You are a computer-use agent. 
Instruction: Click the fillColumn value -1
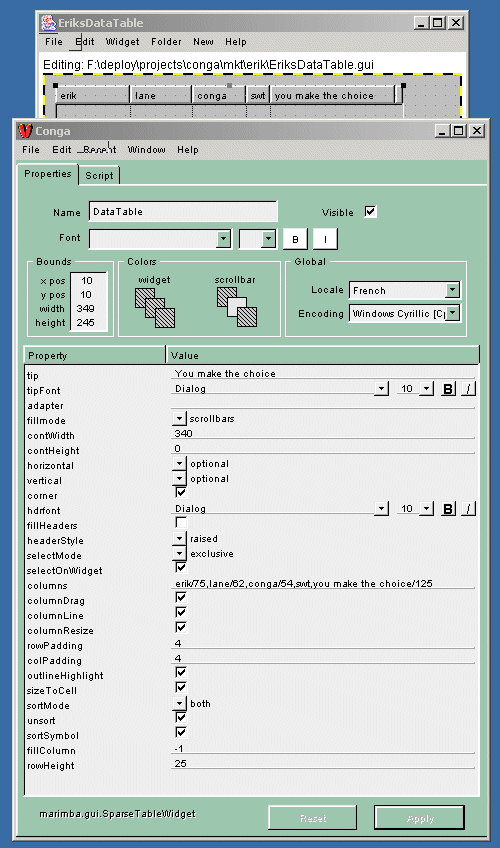(323, 748)
